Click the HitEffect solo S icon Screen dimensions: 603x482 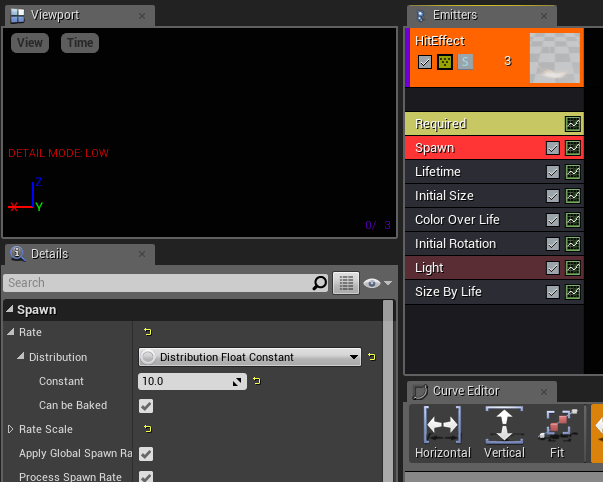(465, 62)
